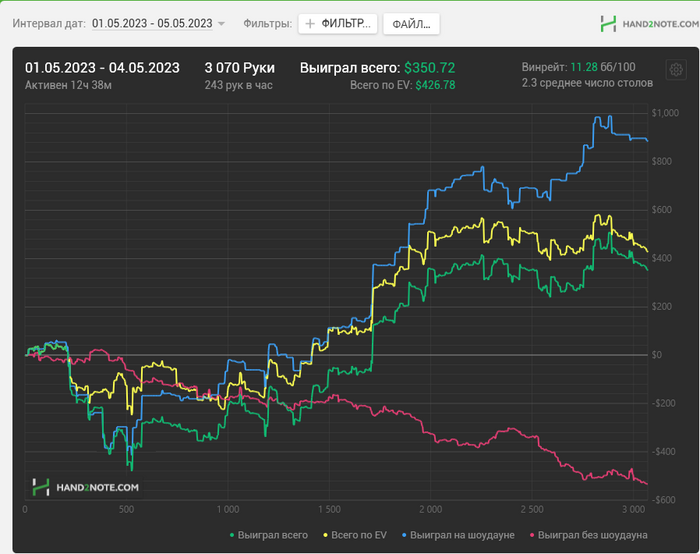Viewport: 700px width, 554px height.
Task: Open chart settings gear icon
Action: point(676,70)
